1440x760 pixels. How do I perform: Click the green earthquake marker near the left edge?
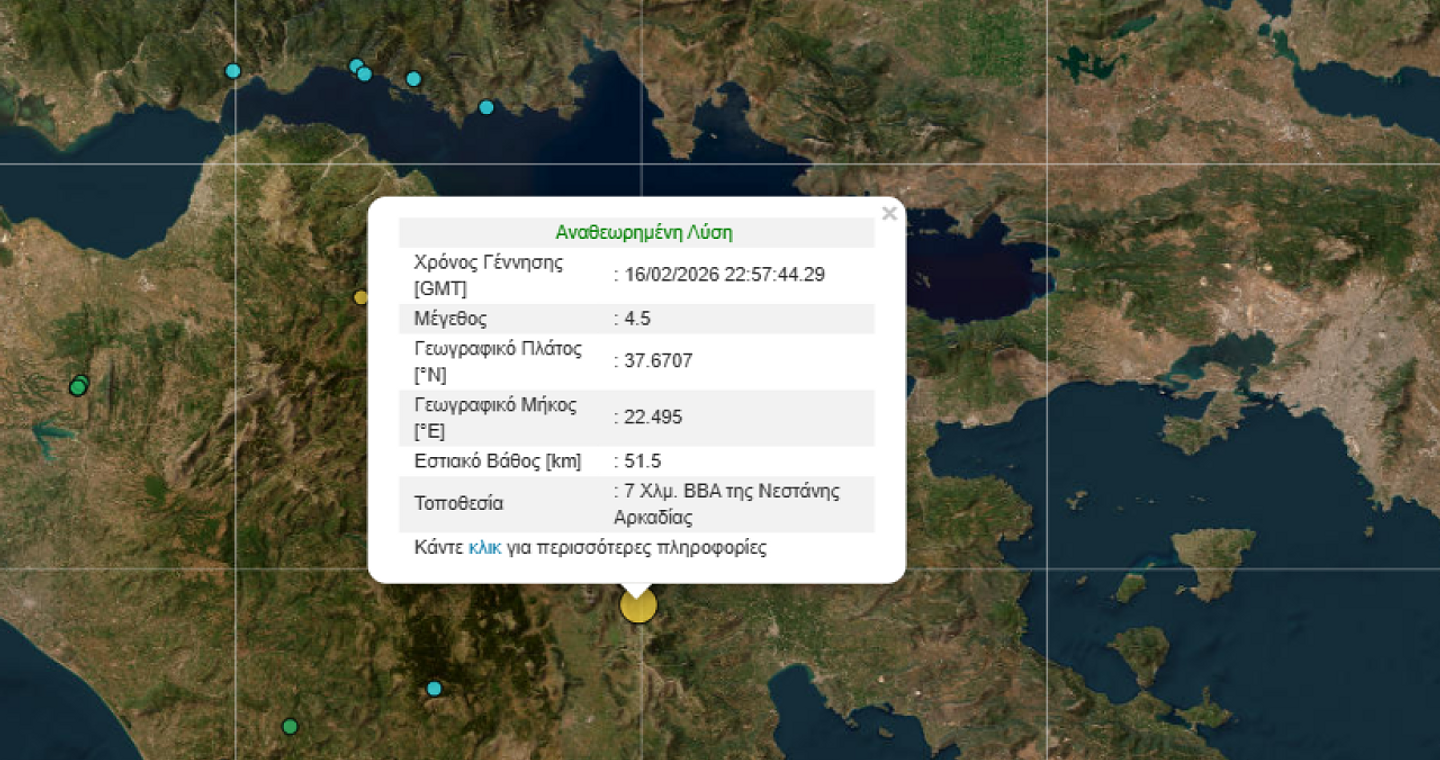click(x=78, y=386)
